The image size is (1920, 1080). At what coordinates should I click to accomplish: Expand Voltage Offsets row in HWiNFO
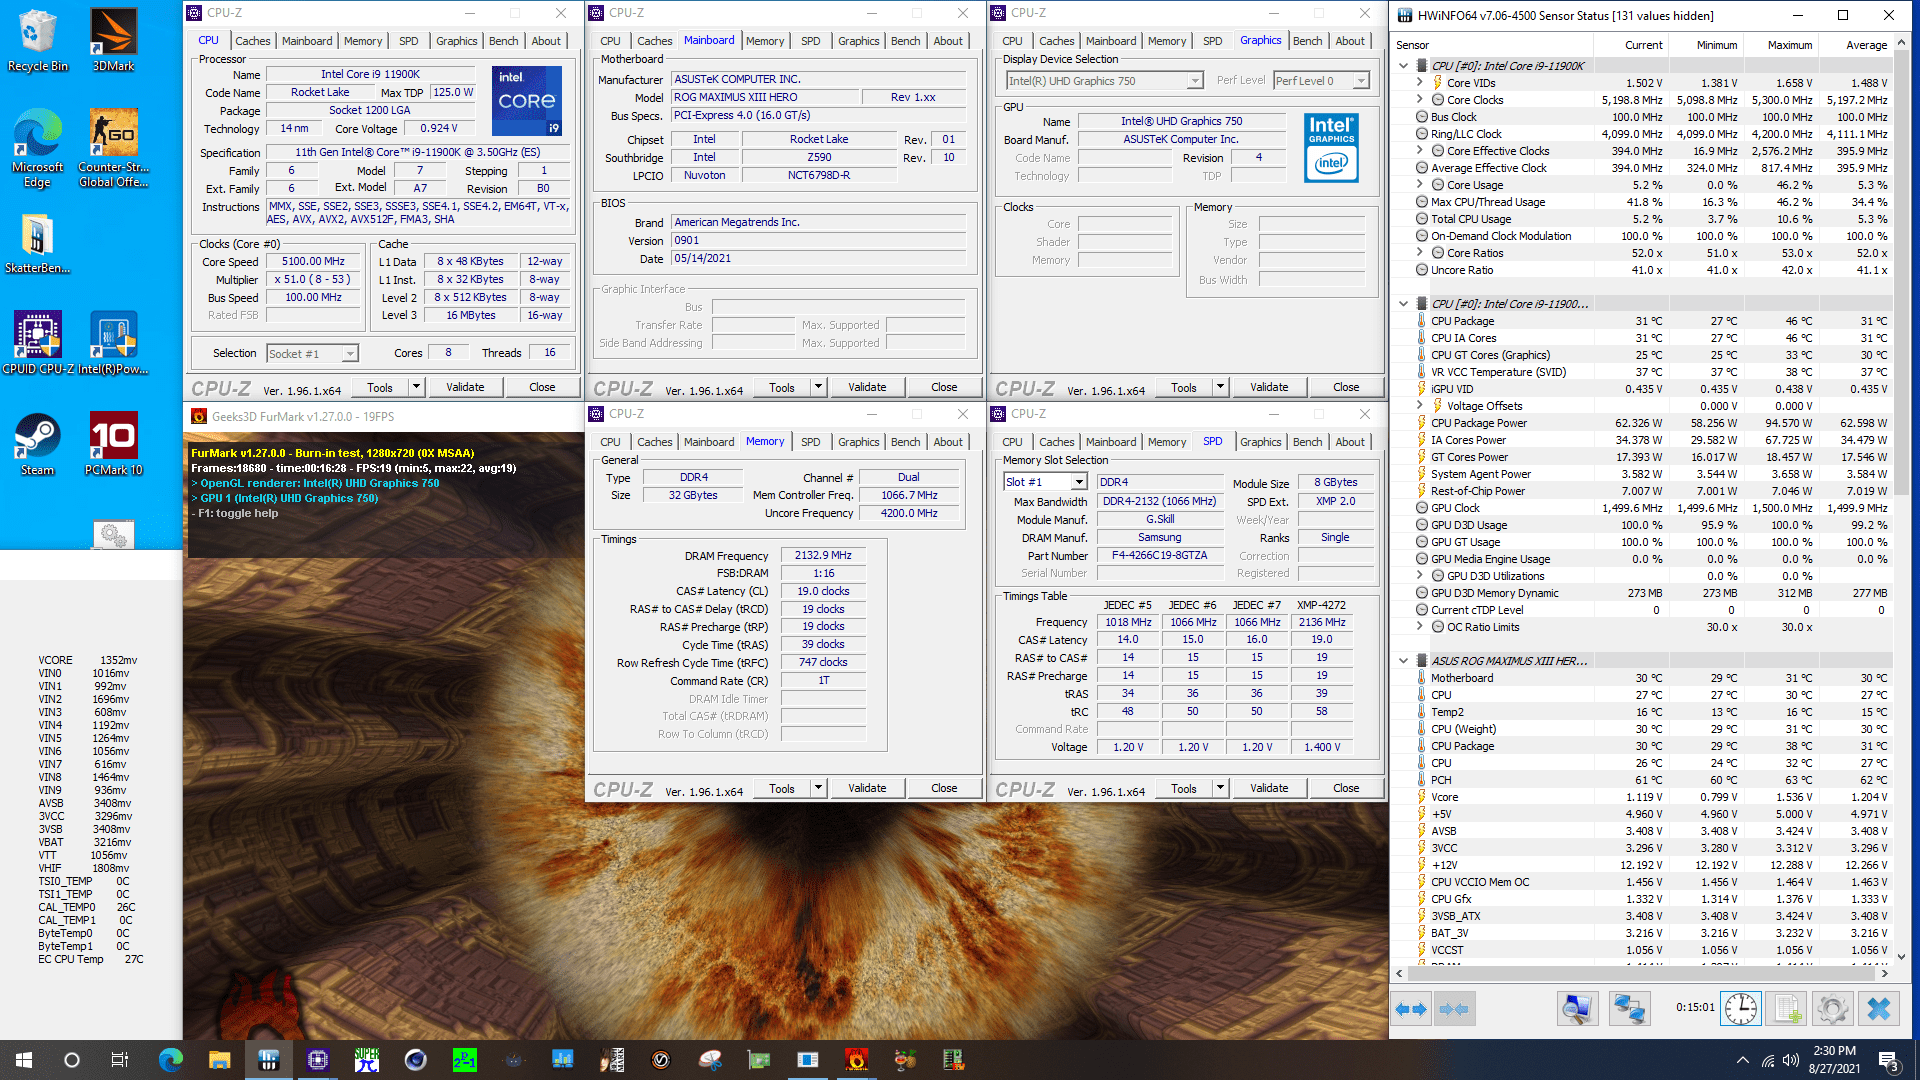tap(1420, 406)
